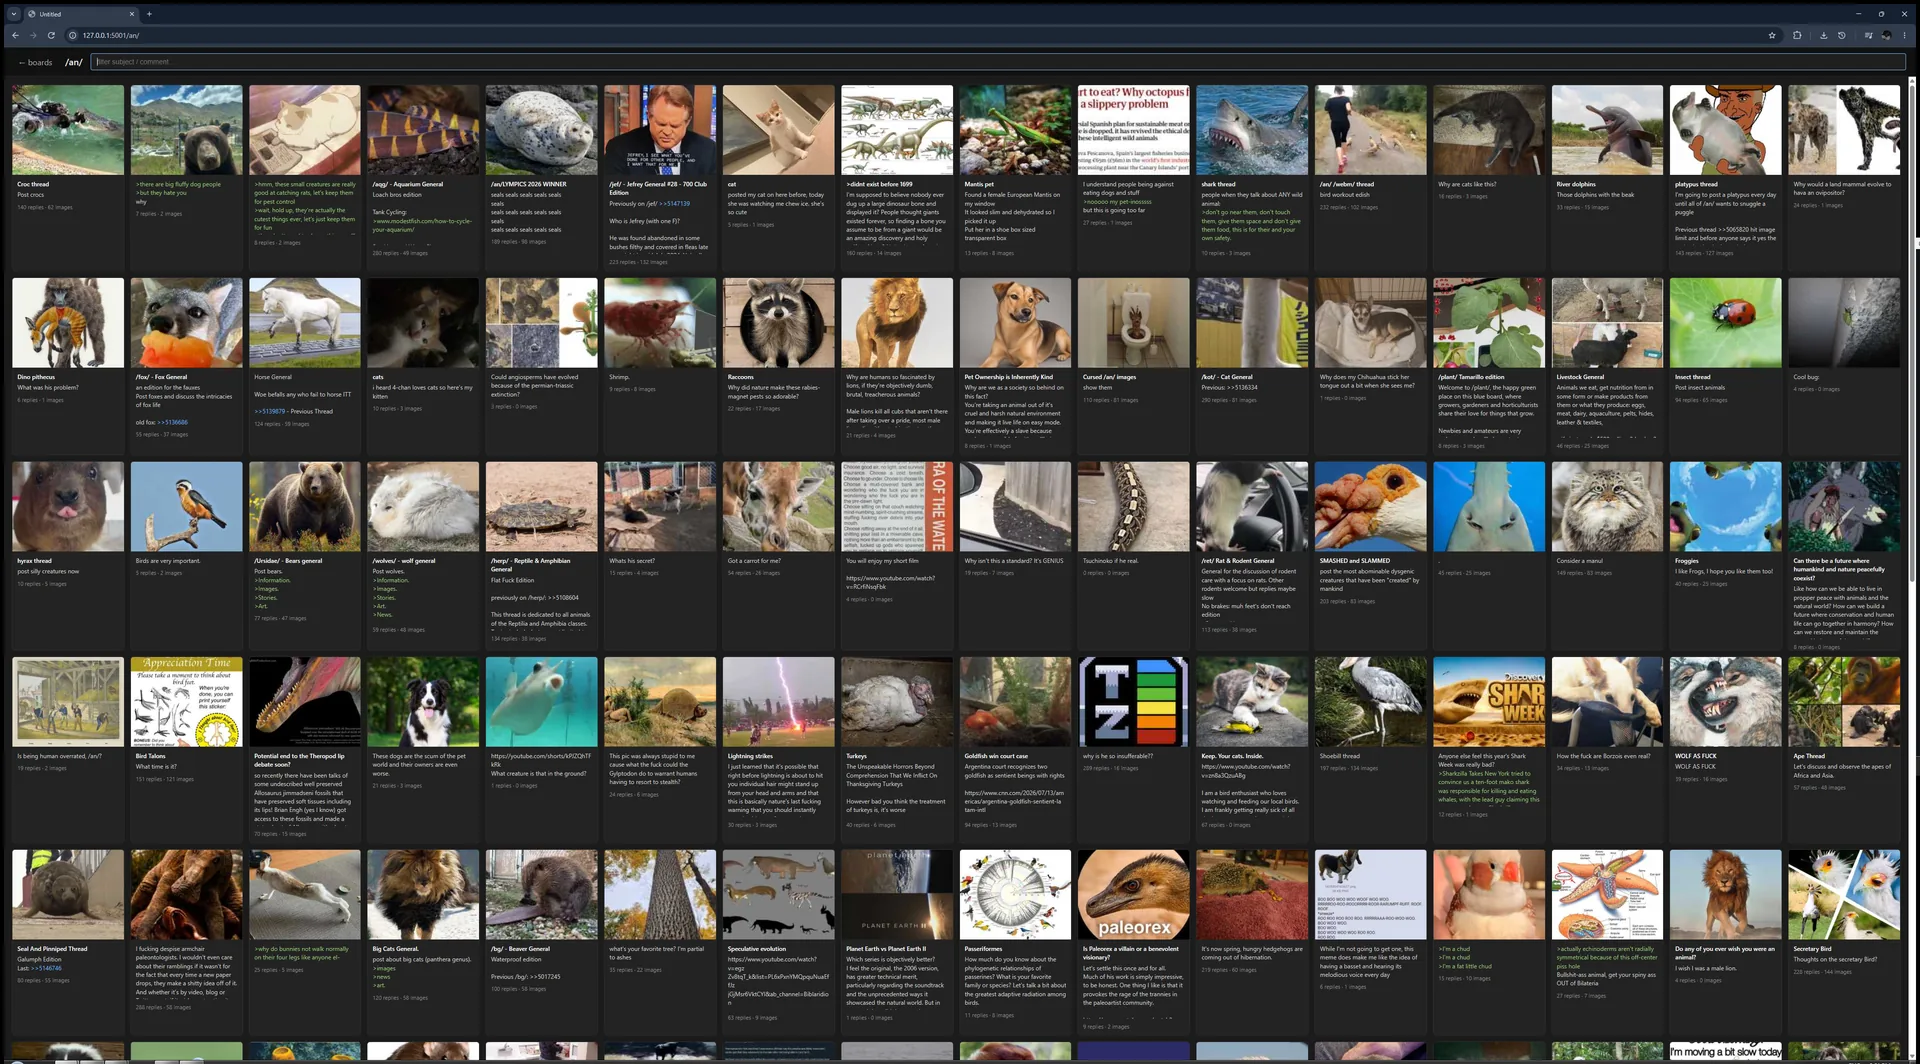The width and height of the screenshot is (1920, 1064).
Task: Open the Big Cats General thumbnail
Action: coord(423,895)
